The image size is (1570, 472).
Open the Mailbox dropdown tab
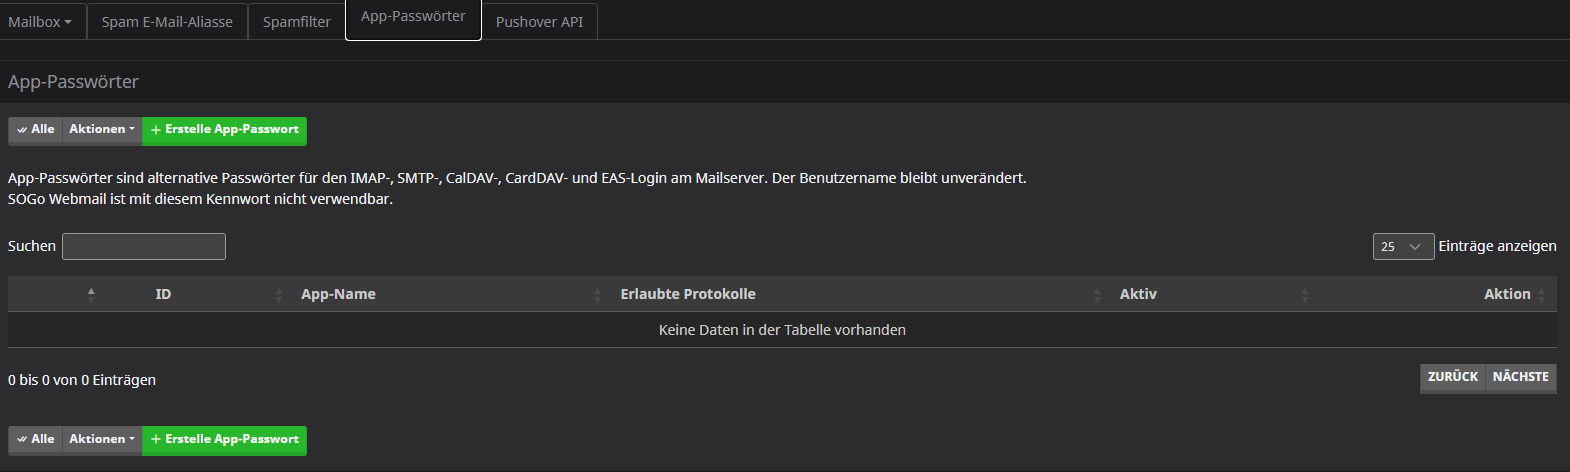click(40, 21)
